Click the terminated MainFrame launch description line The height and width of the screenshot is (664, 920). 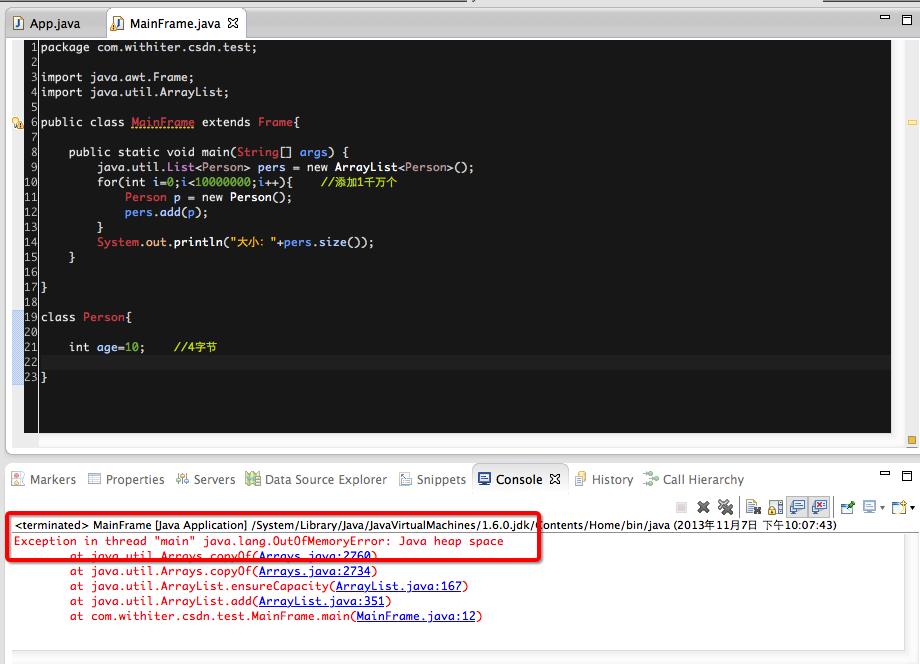[425, 525]
